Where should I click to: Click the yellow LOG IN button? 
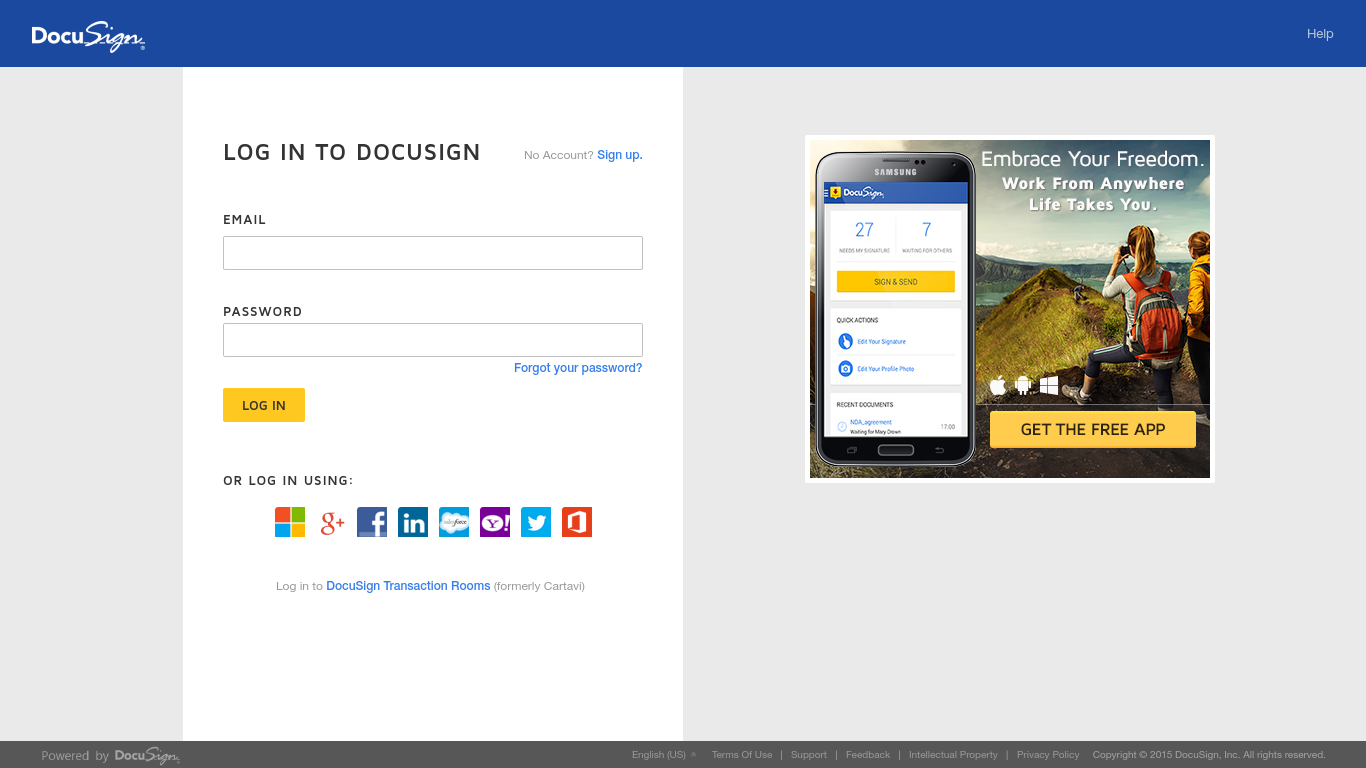264,405
